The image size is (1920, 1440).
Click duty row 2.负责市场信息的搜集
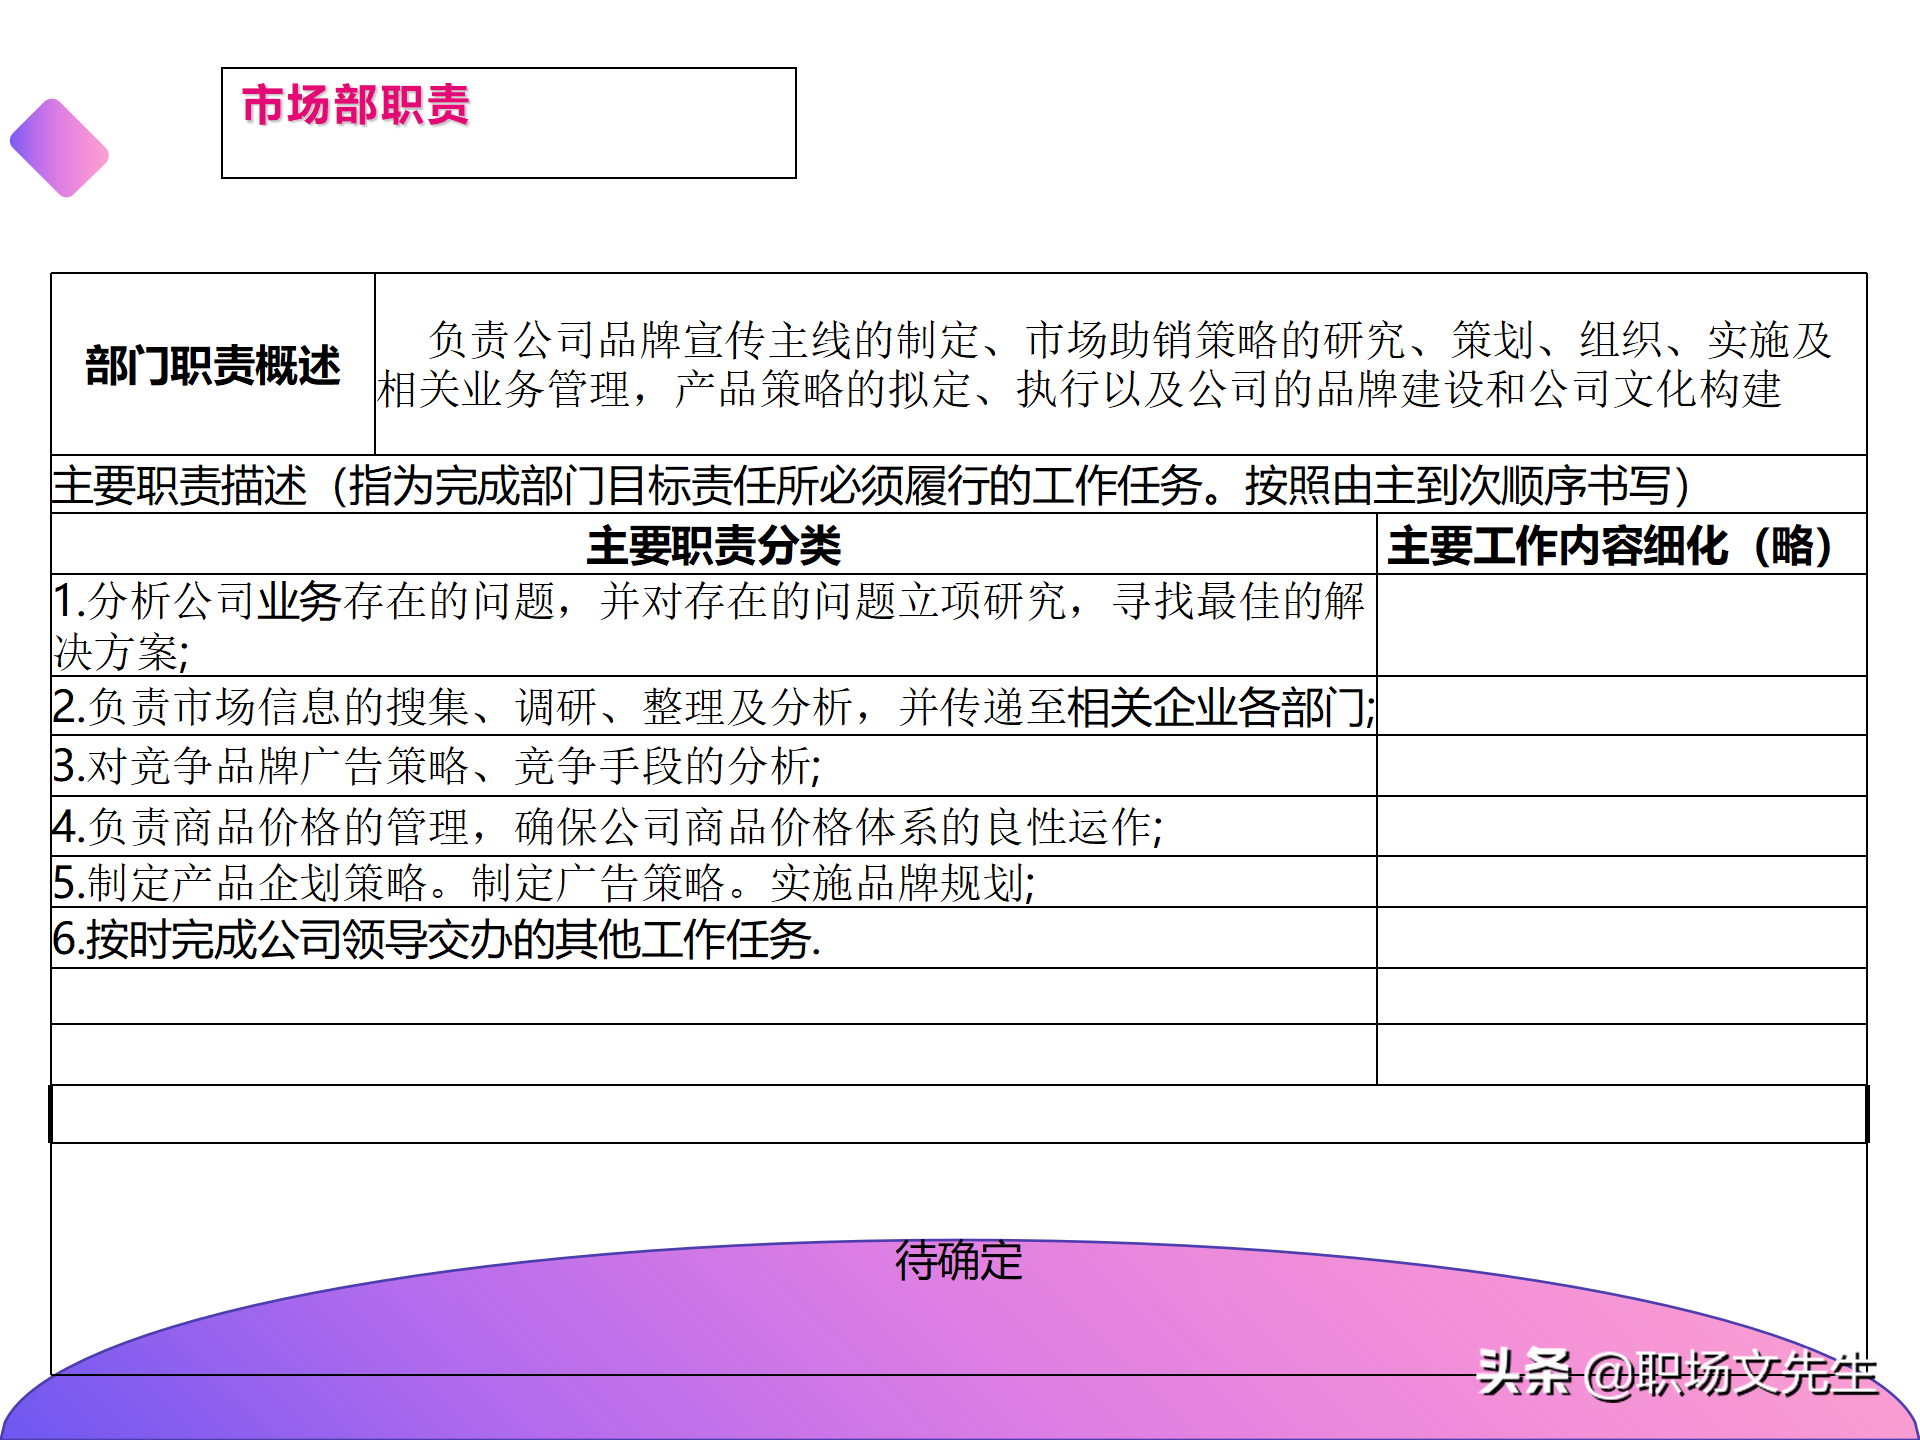pos(714,707)
